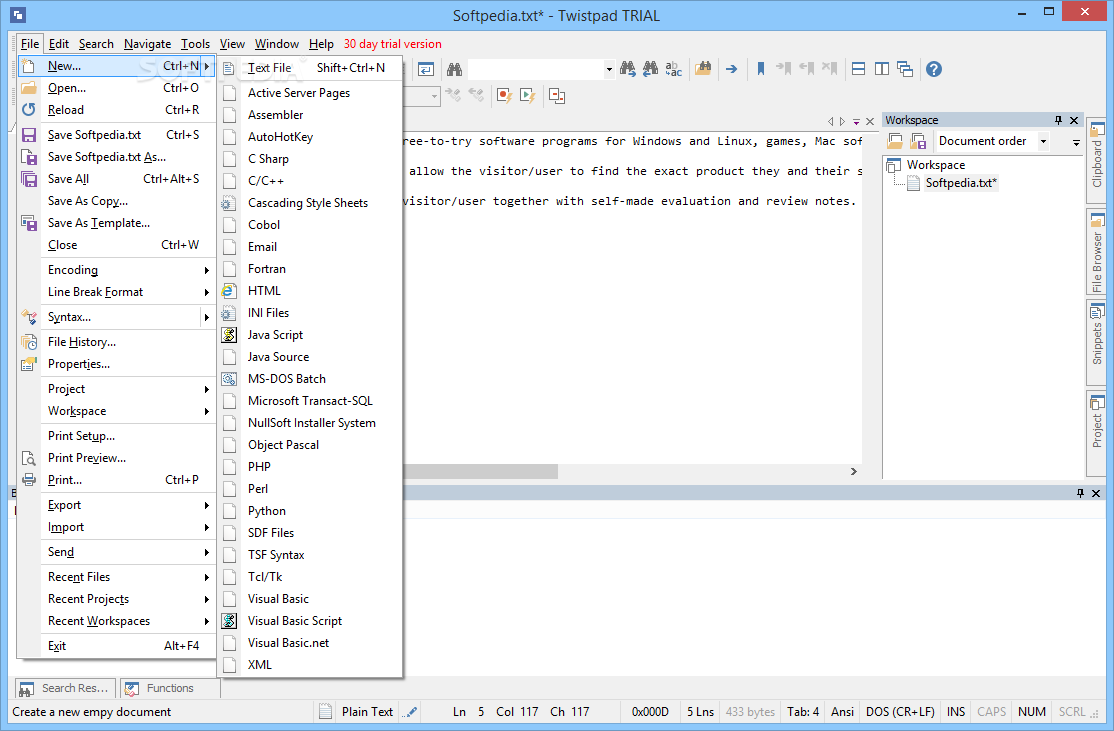Toggle word wrap toolbar icon
The height and width of the screenshot is (731, 1114).
click(x=426, y=69)
